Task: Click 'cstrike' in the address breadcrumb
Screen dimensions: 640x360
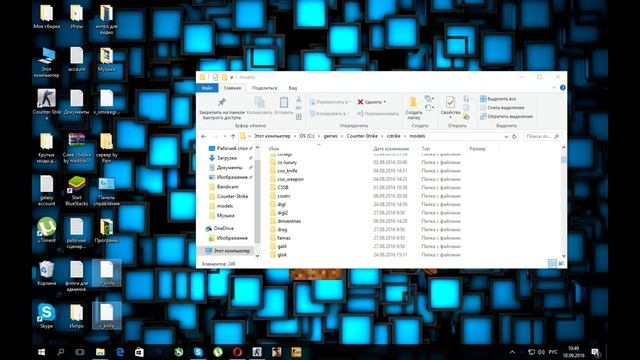Action: click(393, 136)
